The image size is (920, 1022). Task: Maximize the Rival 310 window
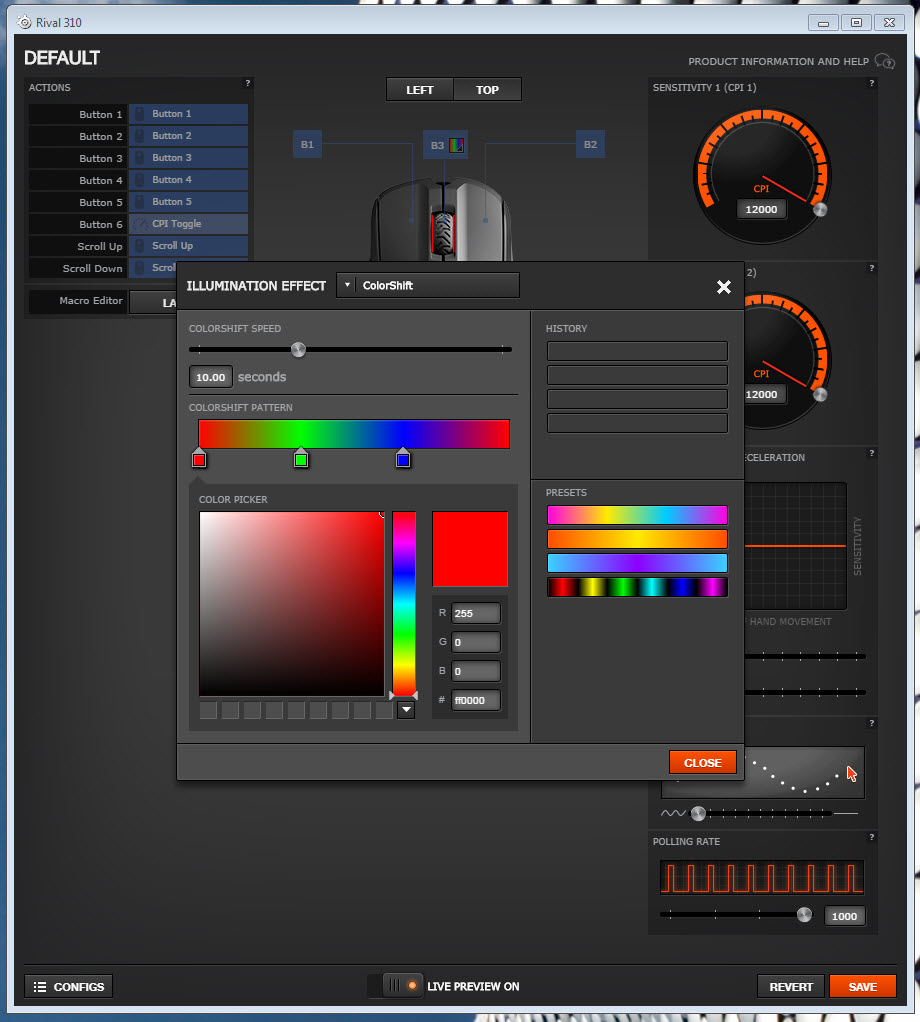coord(856,23)
